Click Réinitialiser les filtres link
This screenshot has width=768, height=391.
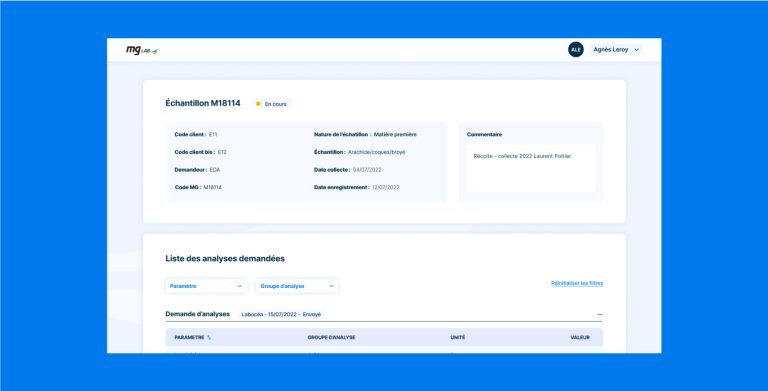pos(577,283)
